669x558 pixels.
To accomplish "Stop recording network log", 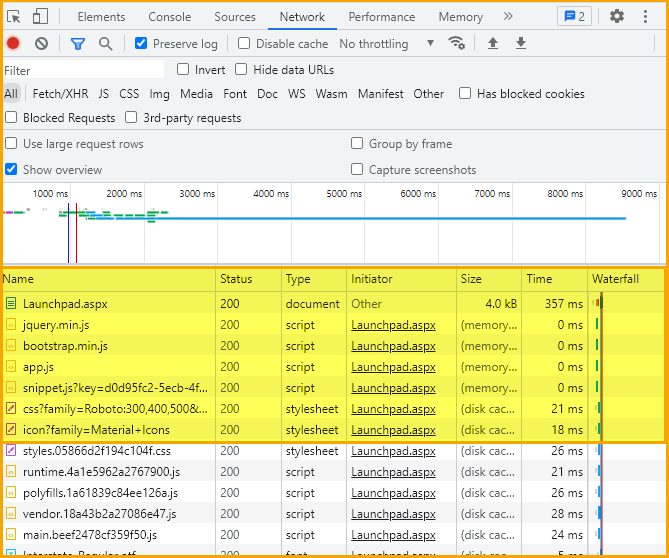I will 13,43.
